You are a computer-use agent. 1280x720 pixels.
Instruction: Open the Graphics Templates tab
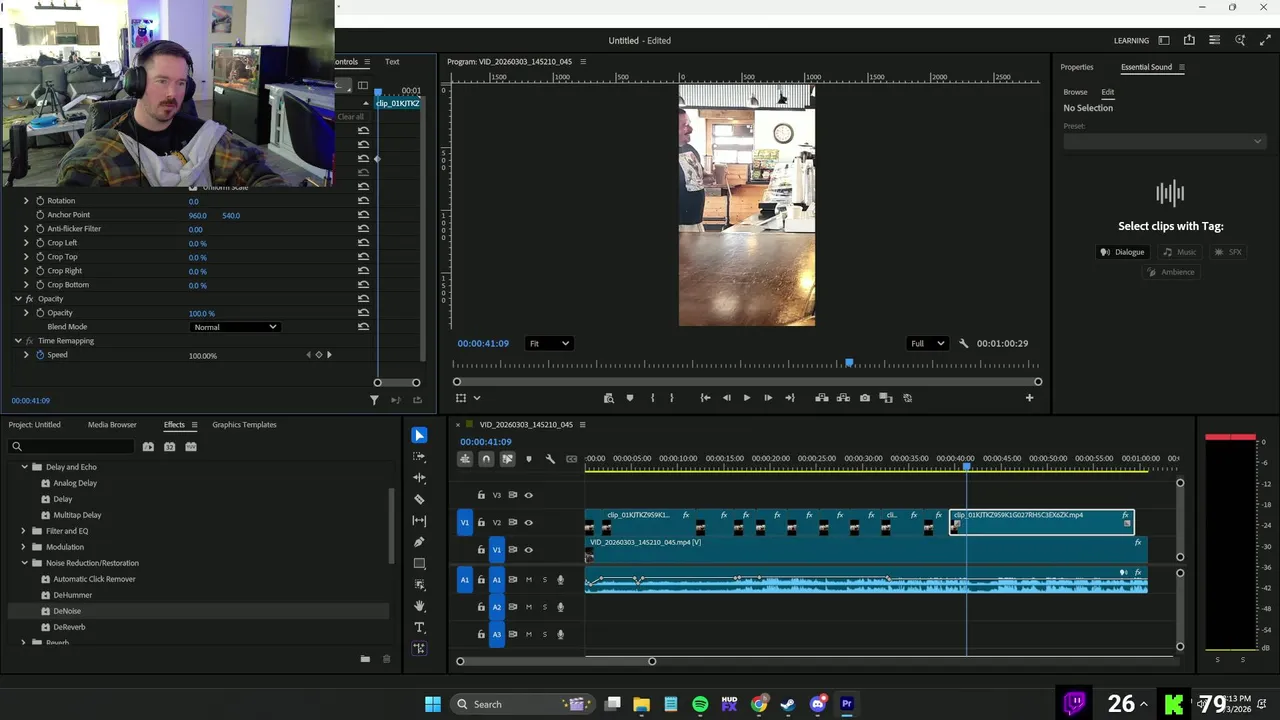click(x=244, y=425)
